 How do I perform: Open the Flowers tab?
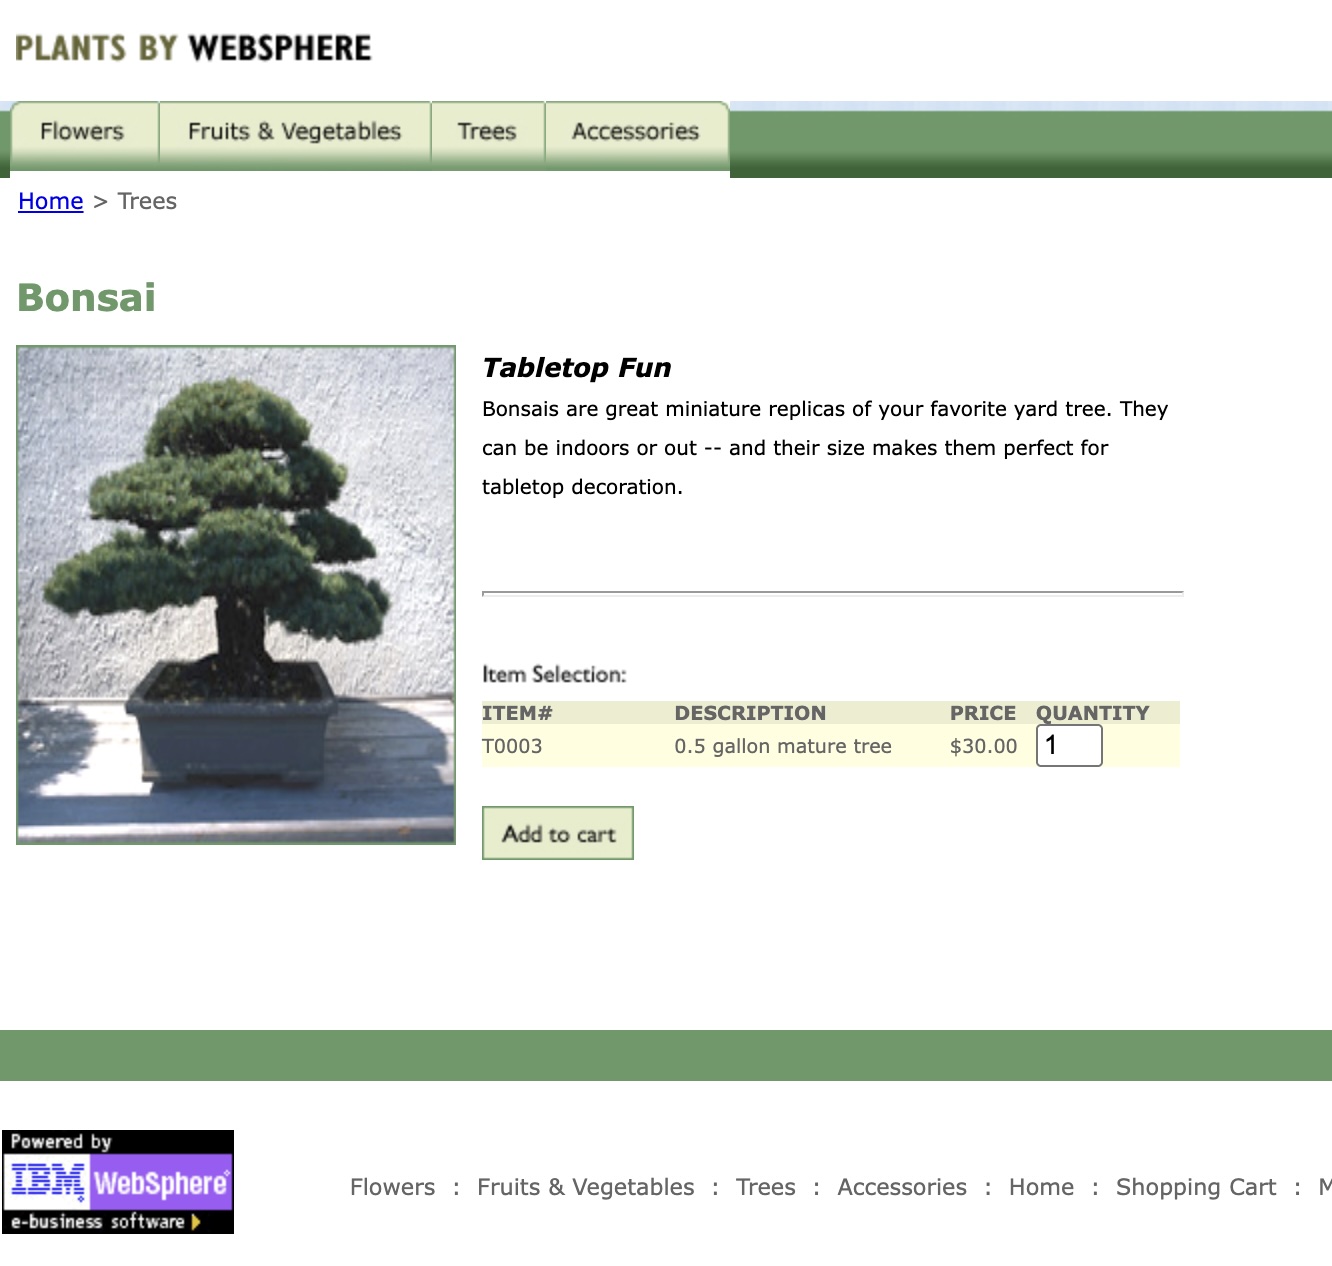pyautogui.click(x=82, y=132)
